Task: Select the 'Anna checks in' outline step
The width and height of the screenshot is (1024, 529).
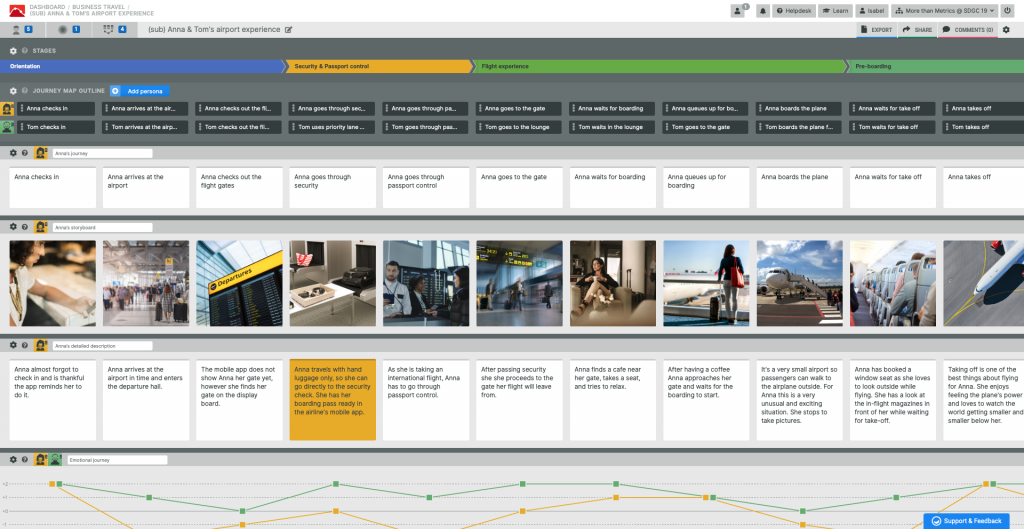Action: coord(56,108)
